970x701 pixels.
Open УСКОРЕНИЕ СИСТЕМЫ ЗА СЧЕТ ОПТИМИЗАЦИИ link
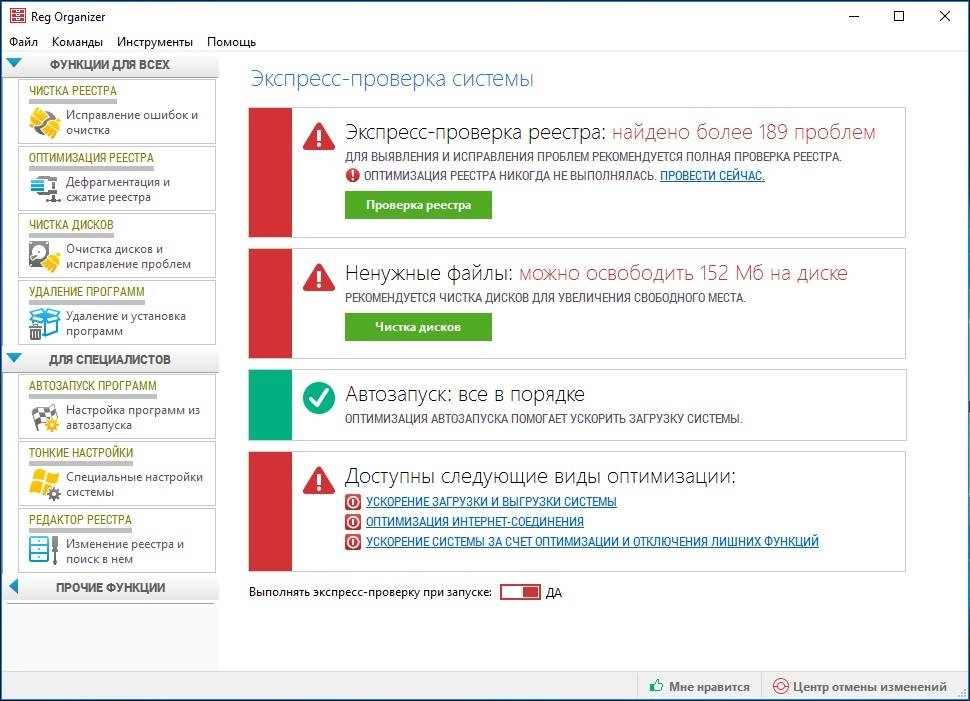point(592,542)
